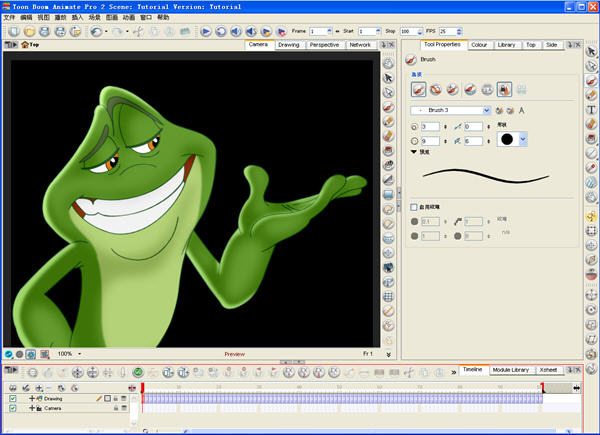Click the first brush mode icon in Tool Properties

point(419,90)
